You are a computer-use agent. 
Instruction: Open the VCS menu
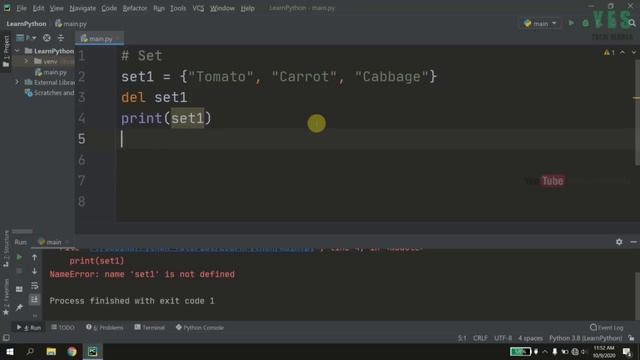[x=198, y=8]
